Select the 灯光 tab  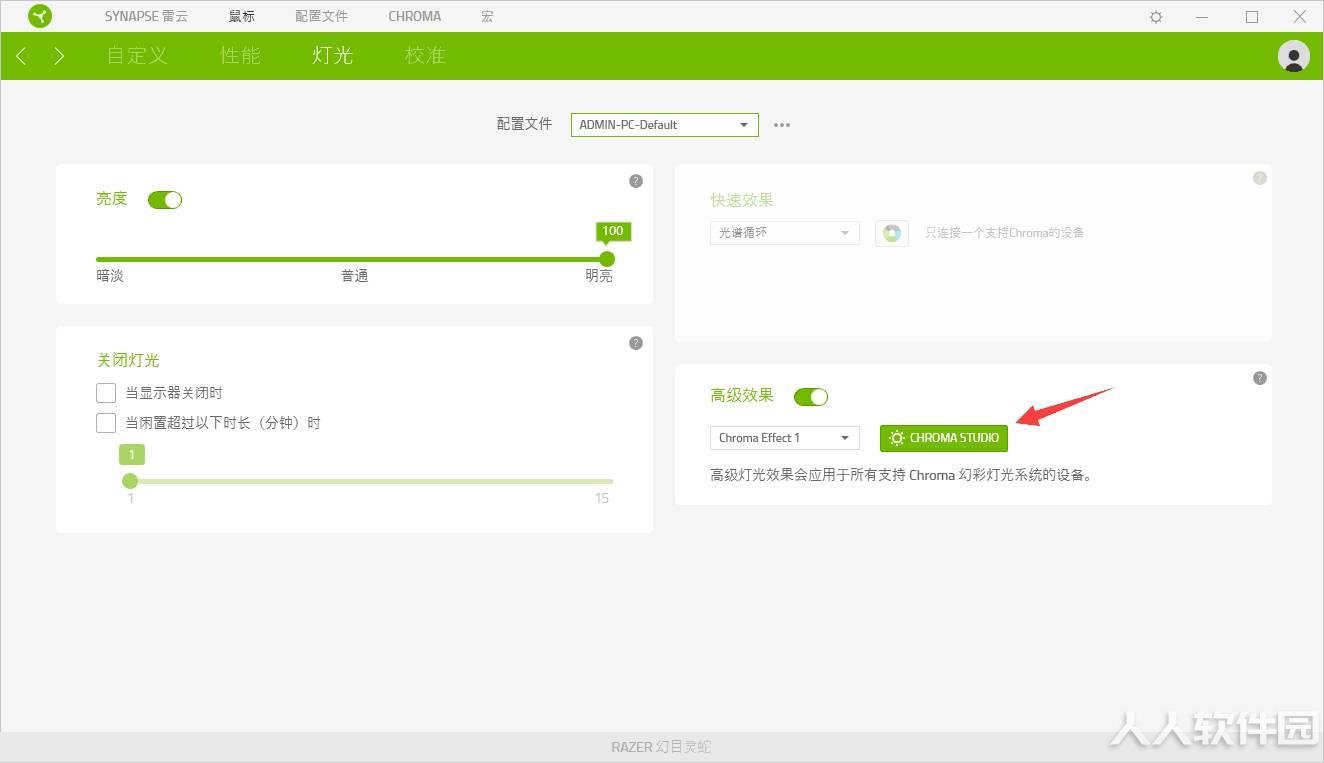[332, 56]
